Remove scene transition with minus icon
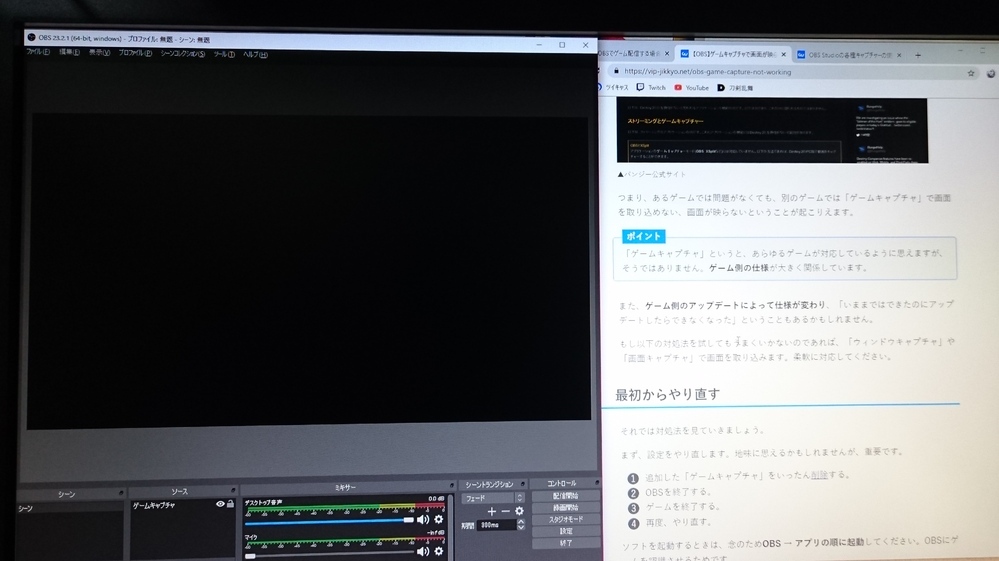 coord(505,511)
